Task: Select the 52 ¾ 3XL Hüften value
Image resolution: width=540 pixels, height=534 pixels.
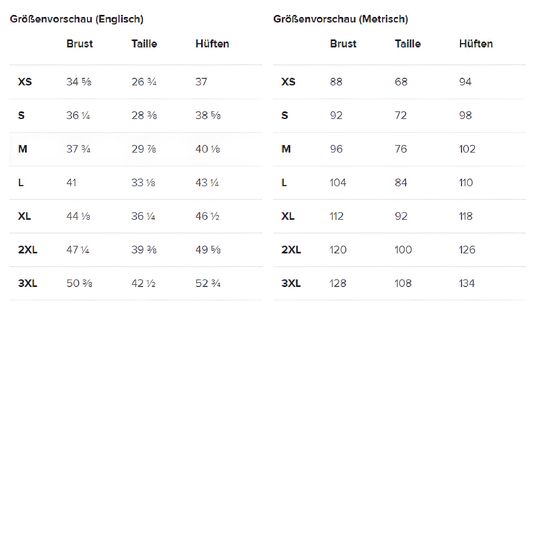Action: [208, 283]
